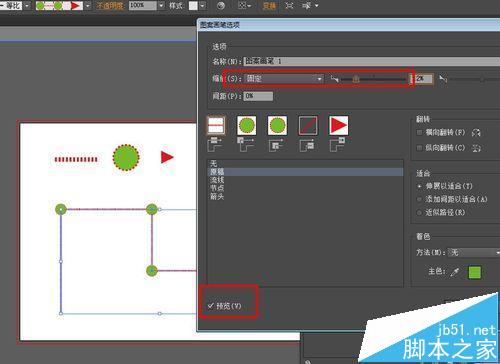Pick key color with the eyedropper

[x=455, y=272]
